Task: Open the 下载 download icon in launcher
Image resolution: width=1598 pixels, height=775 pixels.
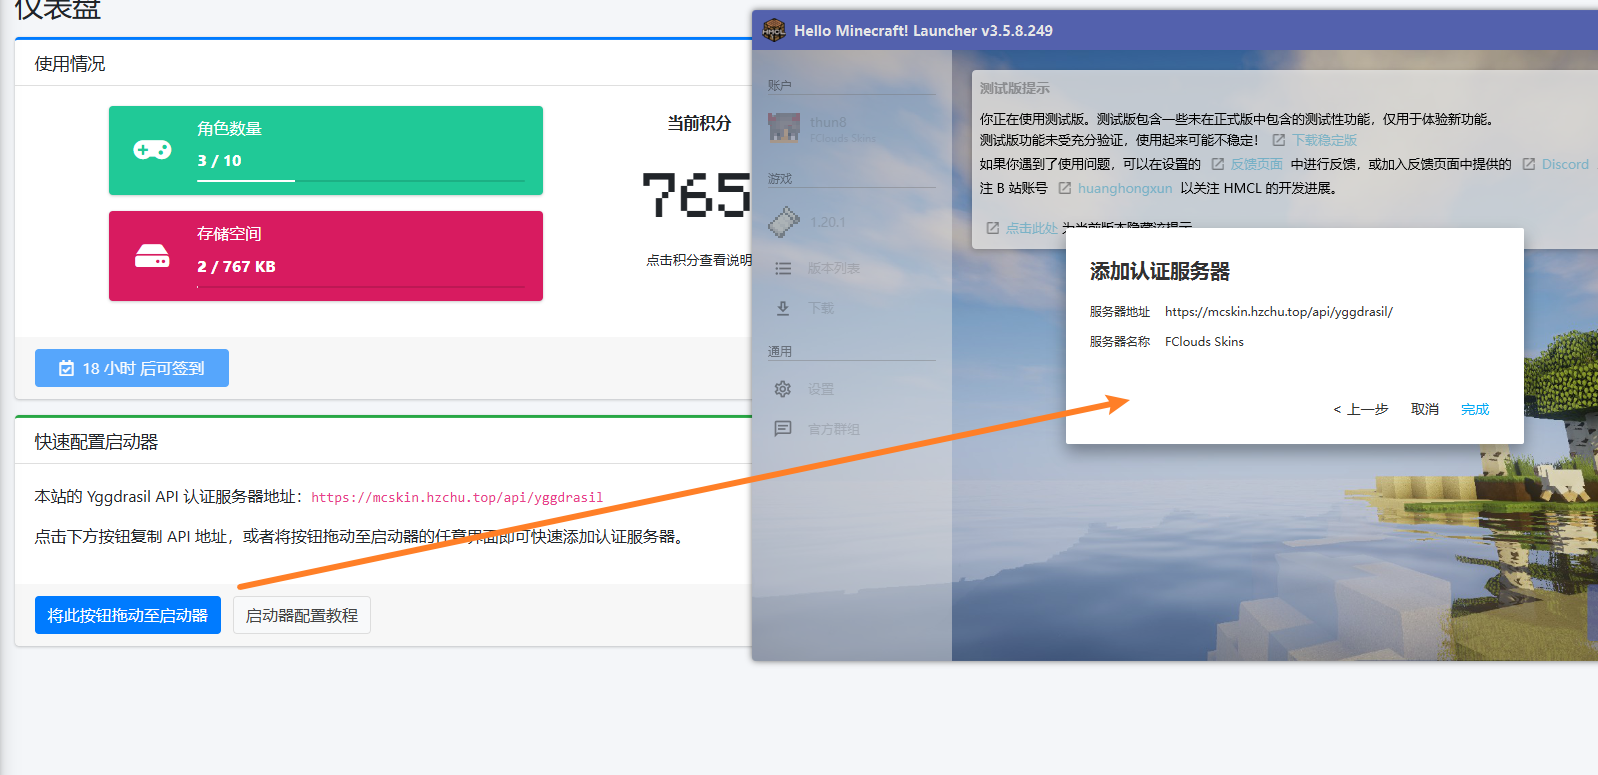Action: coord(783,308)
